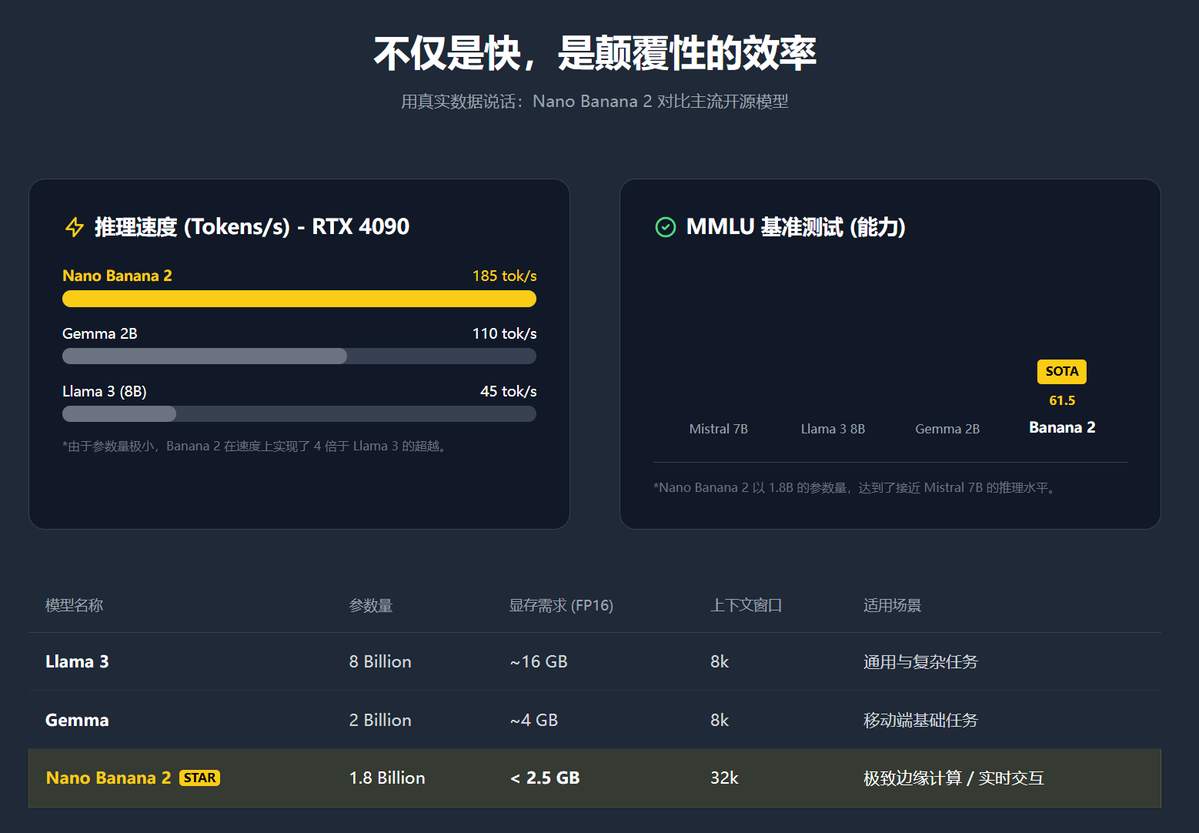Click the 参数量 column header
This screenshot has width=1199, height=833.
[371, 606]
